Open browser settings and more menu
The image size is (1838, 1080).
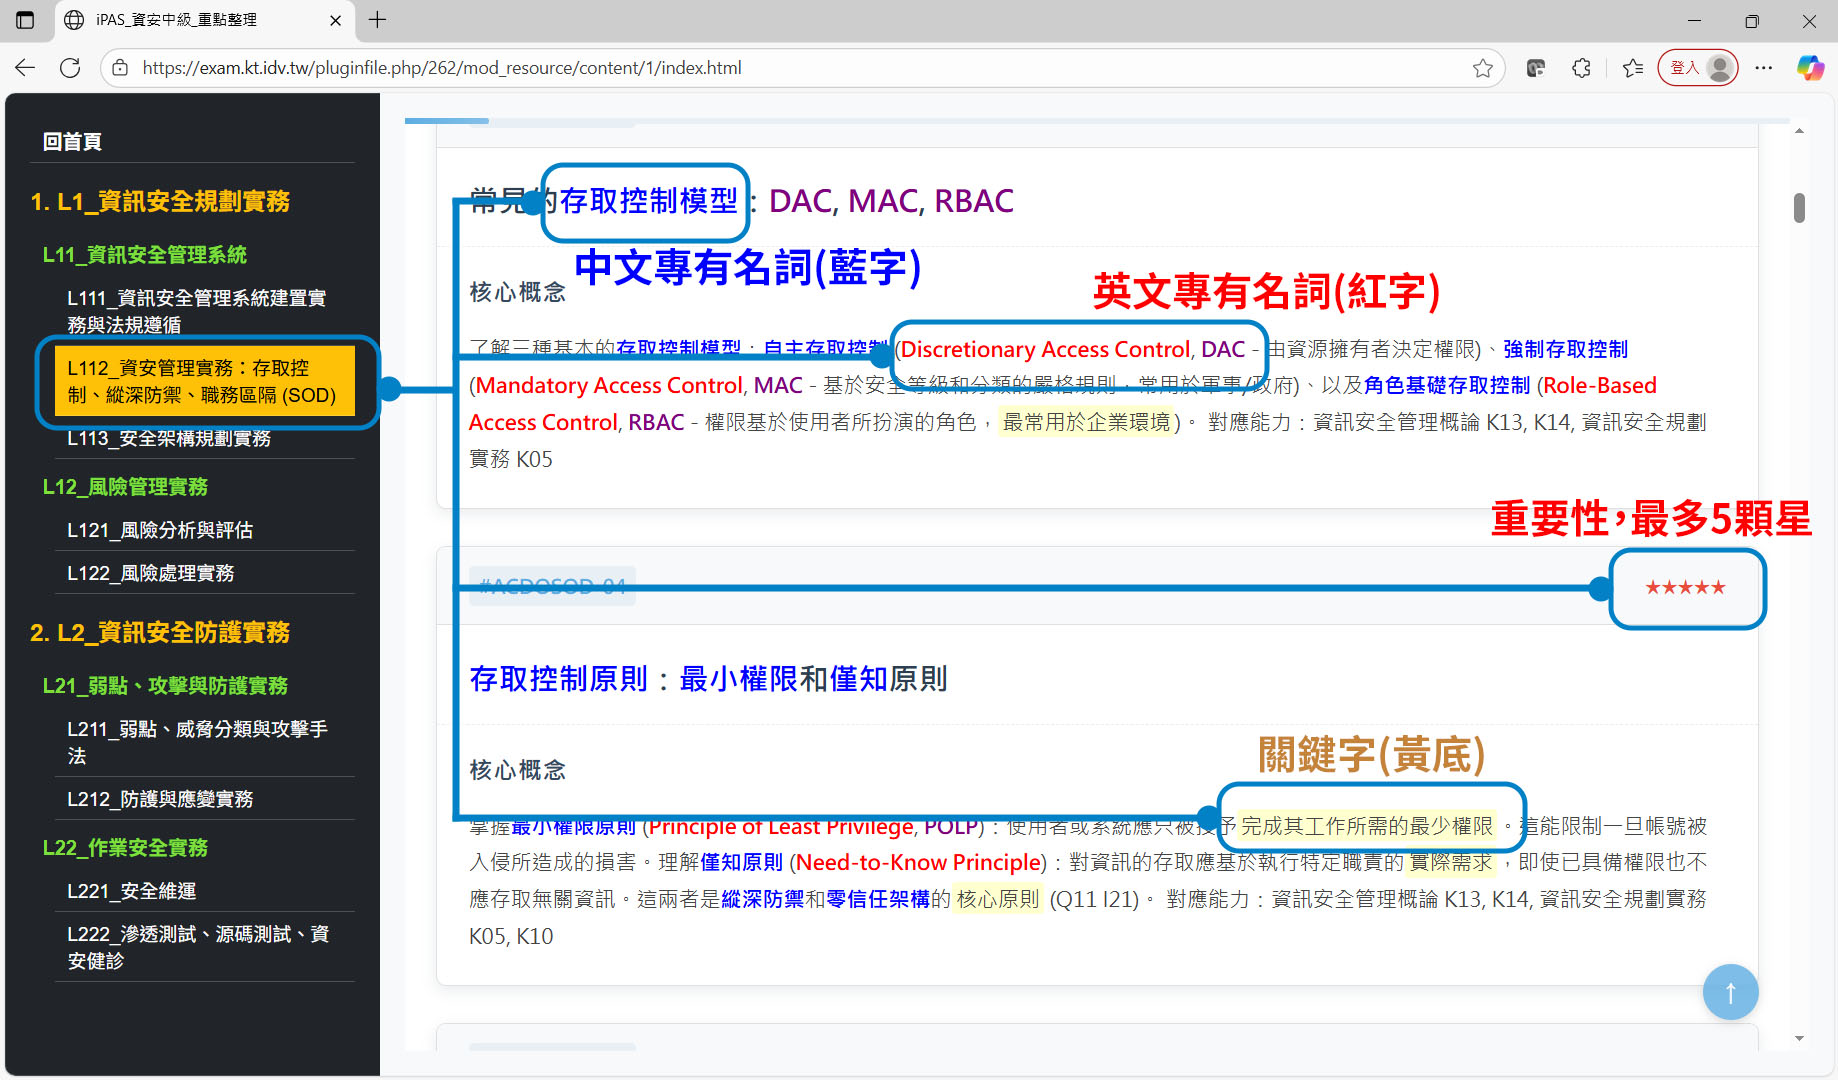point(1764,68)
